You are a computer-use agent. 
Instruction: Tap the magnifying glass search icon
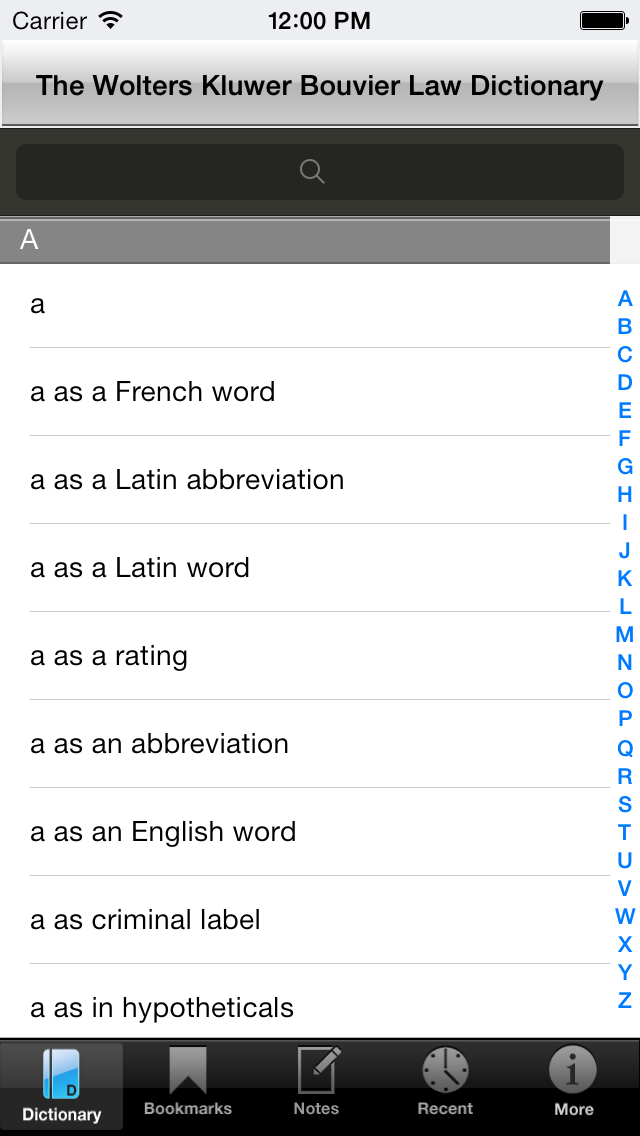coord(312,172)
